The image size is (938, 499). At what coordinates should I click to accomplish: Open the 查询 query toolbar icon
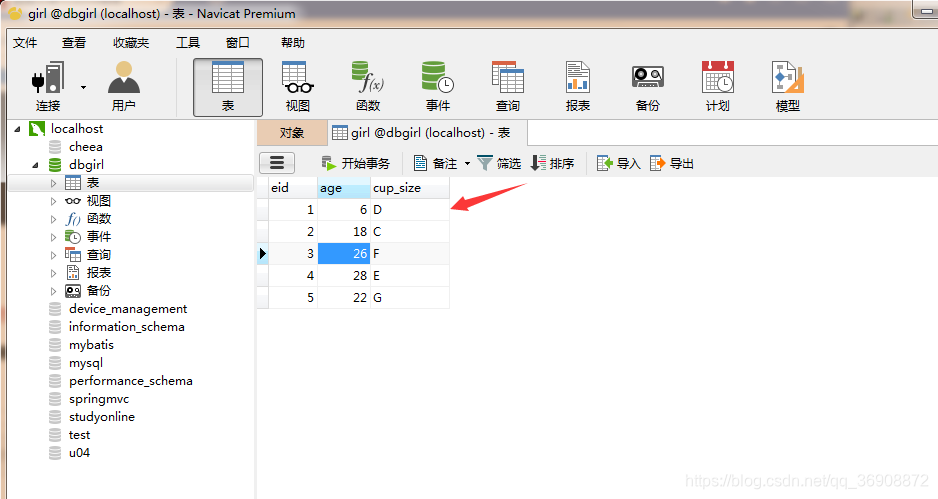(x=508, y=87)
